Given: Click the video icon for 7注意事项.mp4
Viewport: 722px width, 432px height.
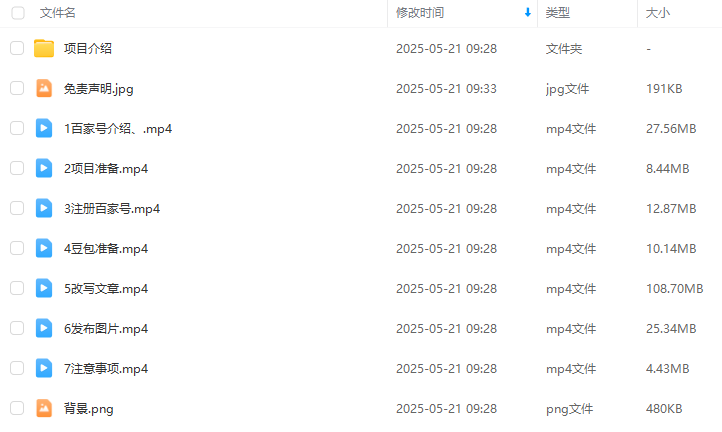Looking at the screenshot, I should (x=44, y=368).
